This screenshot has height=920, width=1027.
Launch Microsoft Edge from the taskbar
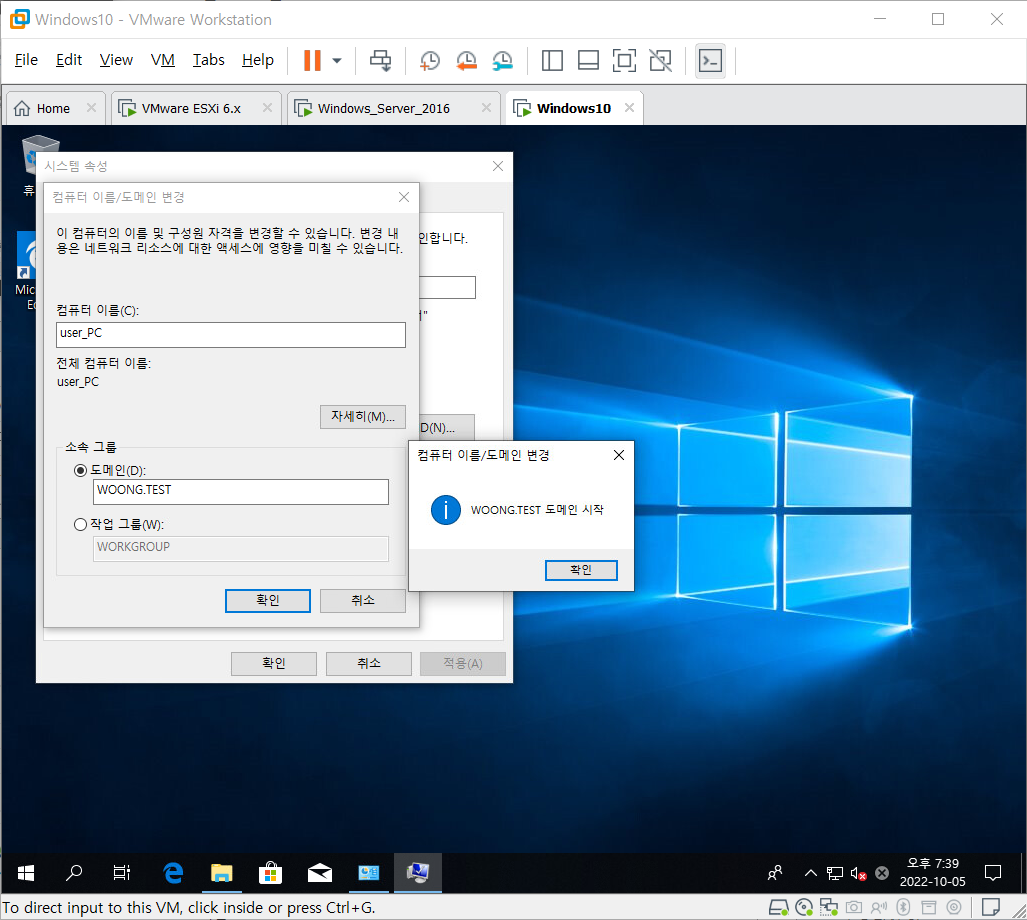coord(173,872)
